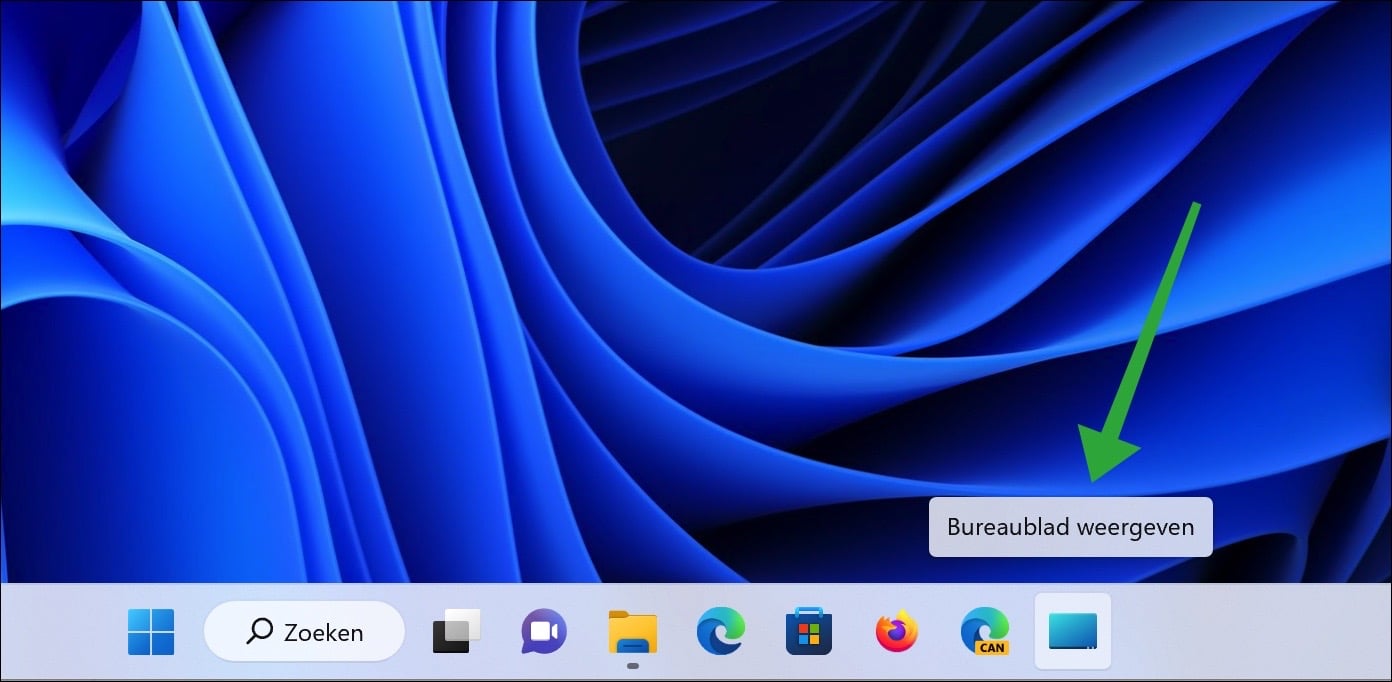Click the magnifying glass in Zoeken
Screen dimensions: 1392x682
260,632
